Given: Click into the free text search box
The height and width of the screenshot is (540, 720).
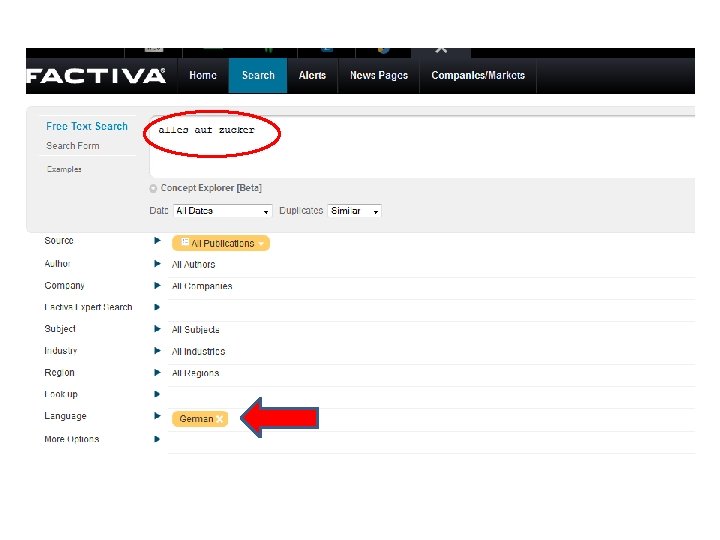Looking at the screenshot, I should pyautogui.click(x=422, y=147).
